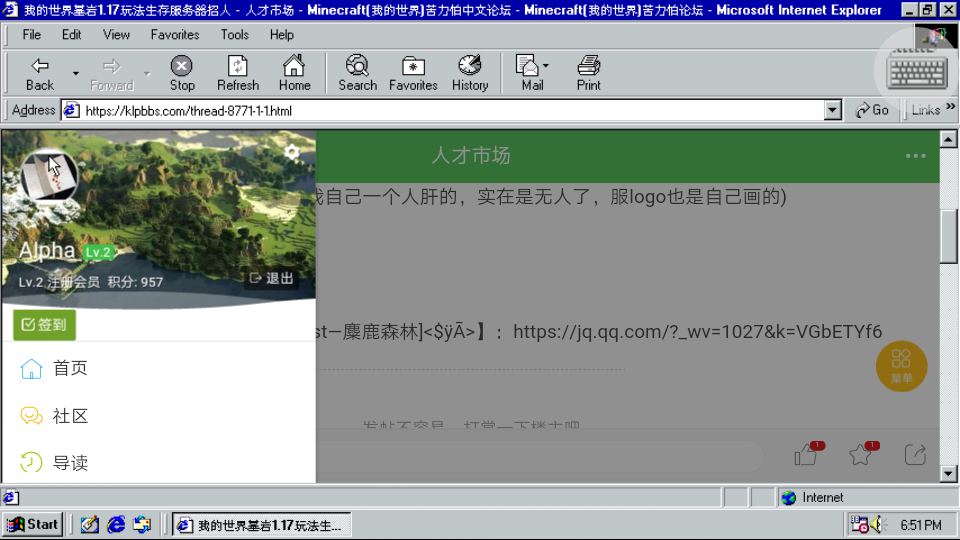
Task: Click the Stop toolbar button
Action: tap(182, 73)
